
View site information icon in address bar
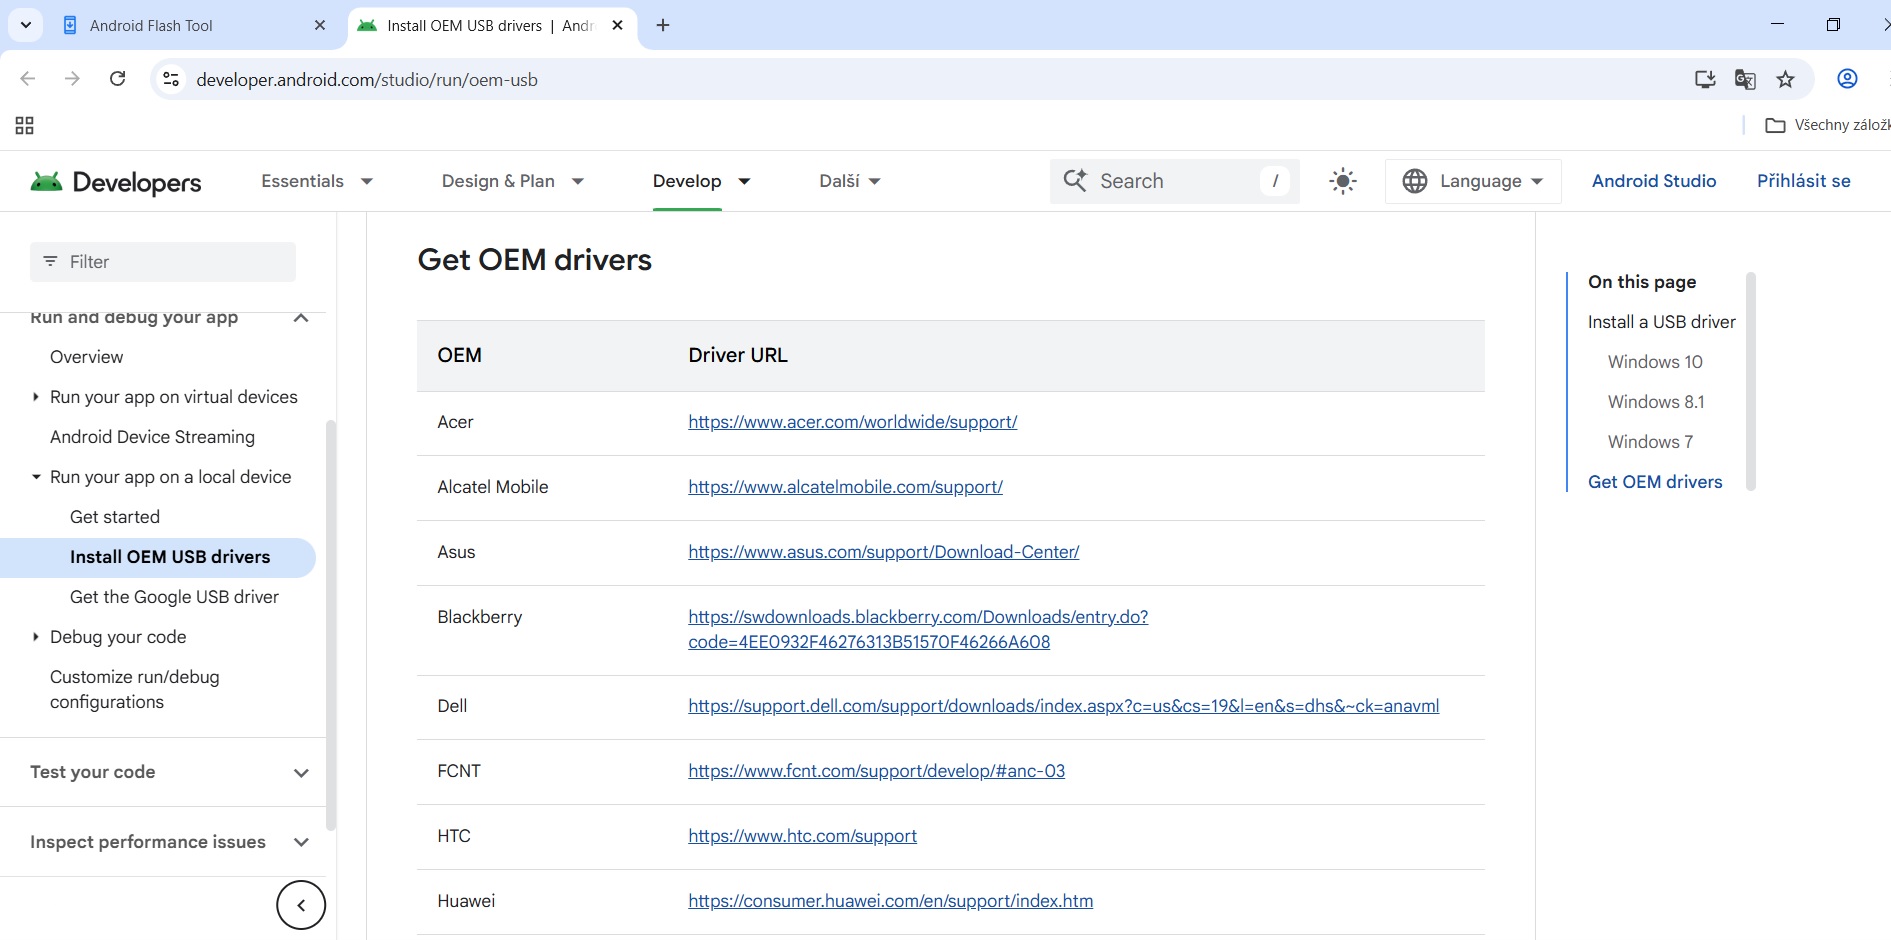[171, 79]
